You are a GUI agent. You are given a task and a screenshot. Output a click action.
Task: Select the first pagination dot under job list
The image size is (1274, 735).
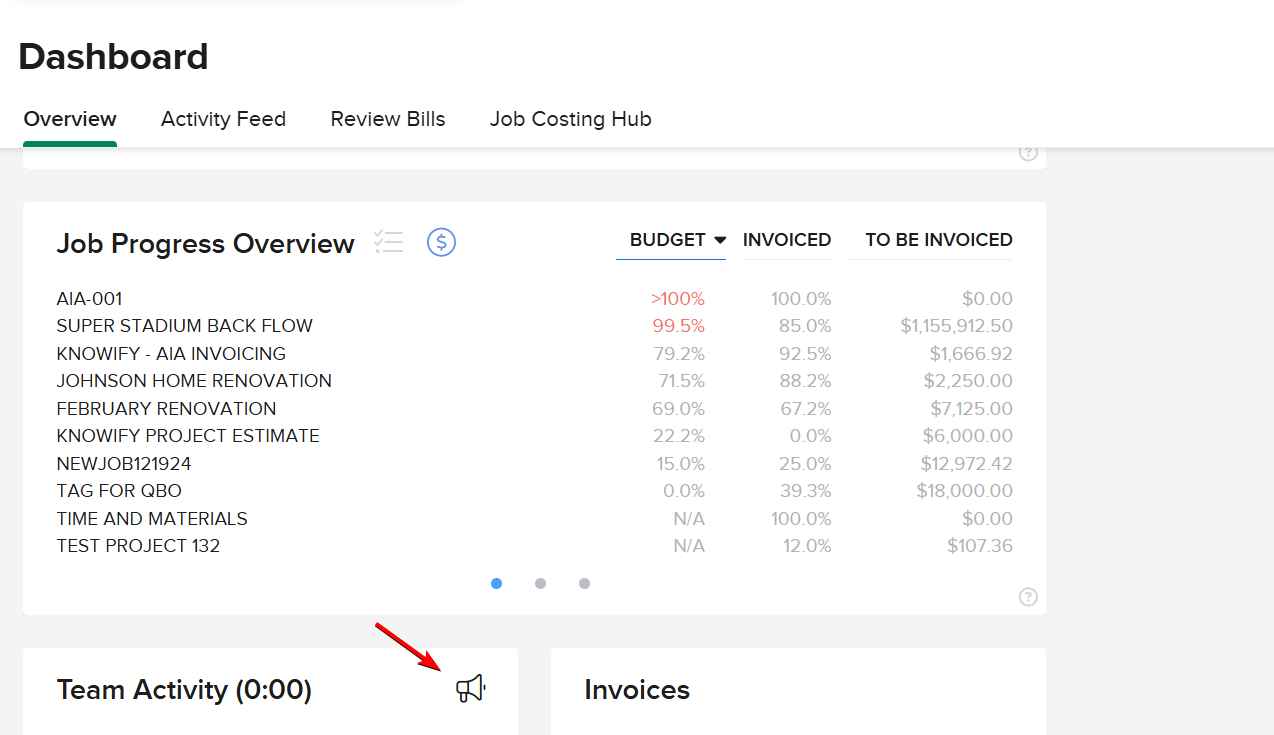tap(496, 583)
